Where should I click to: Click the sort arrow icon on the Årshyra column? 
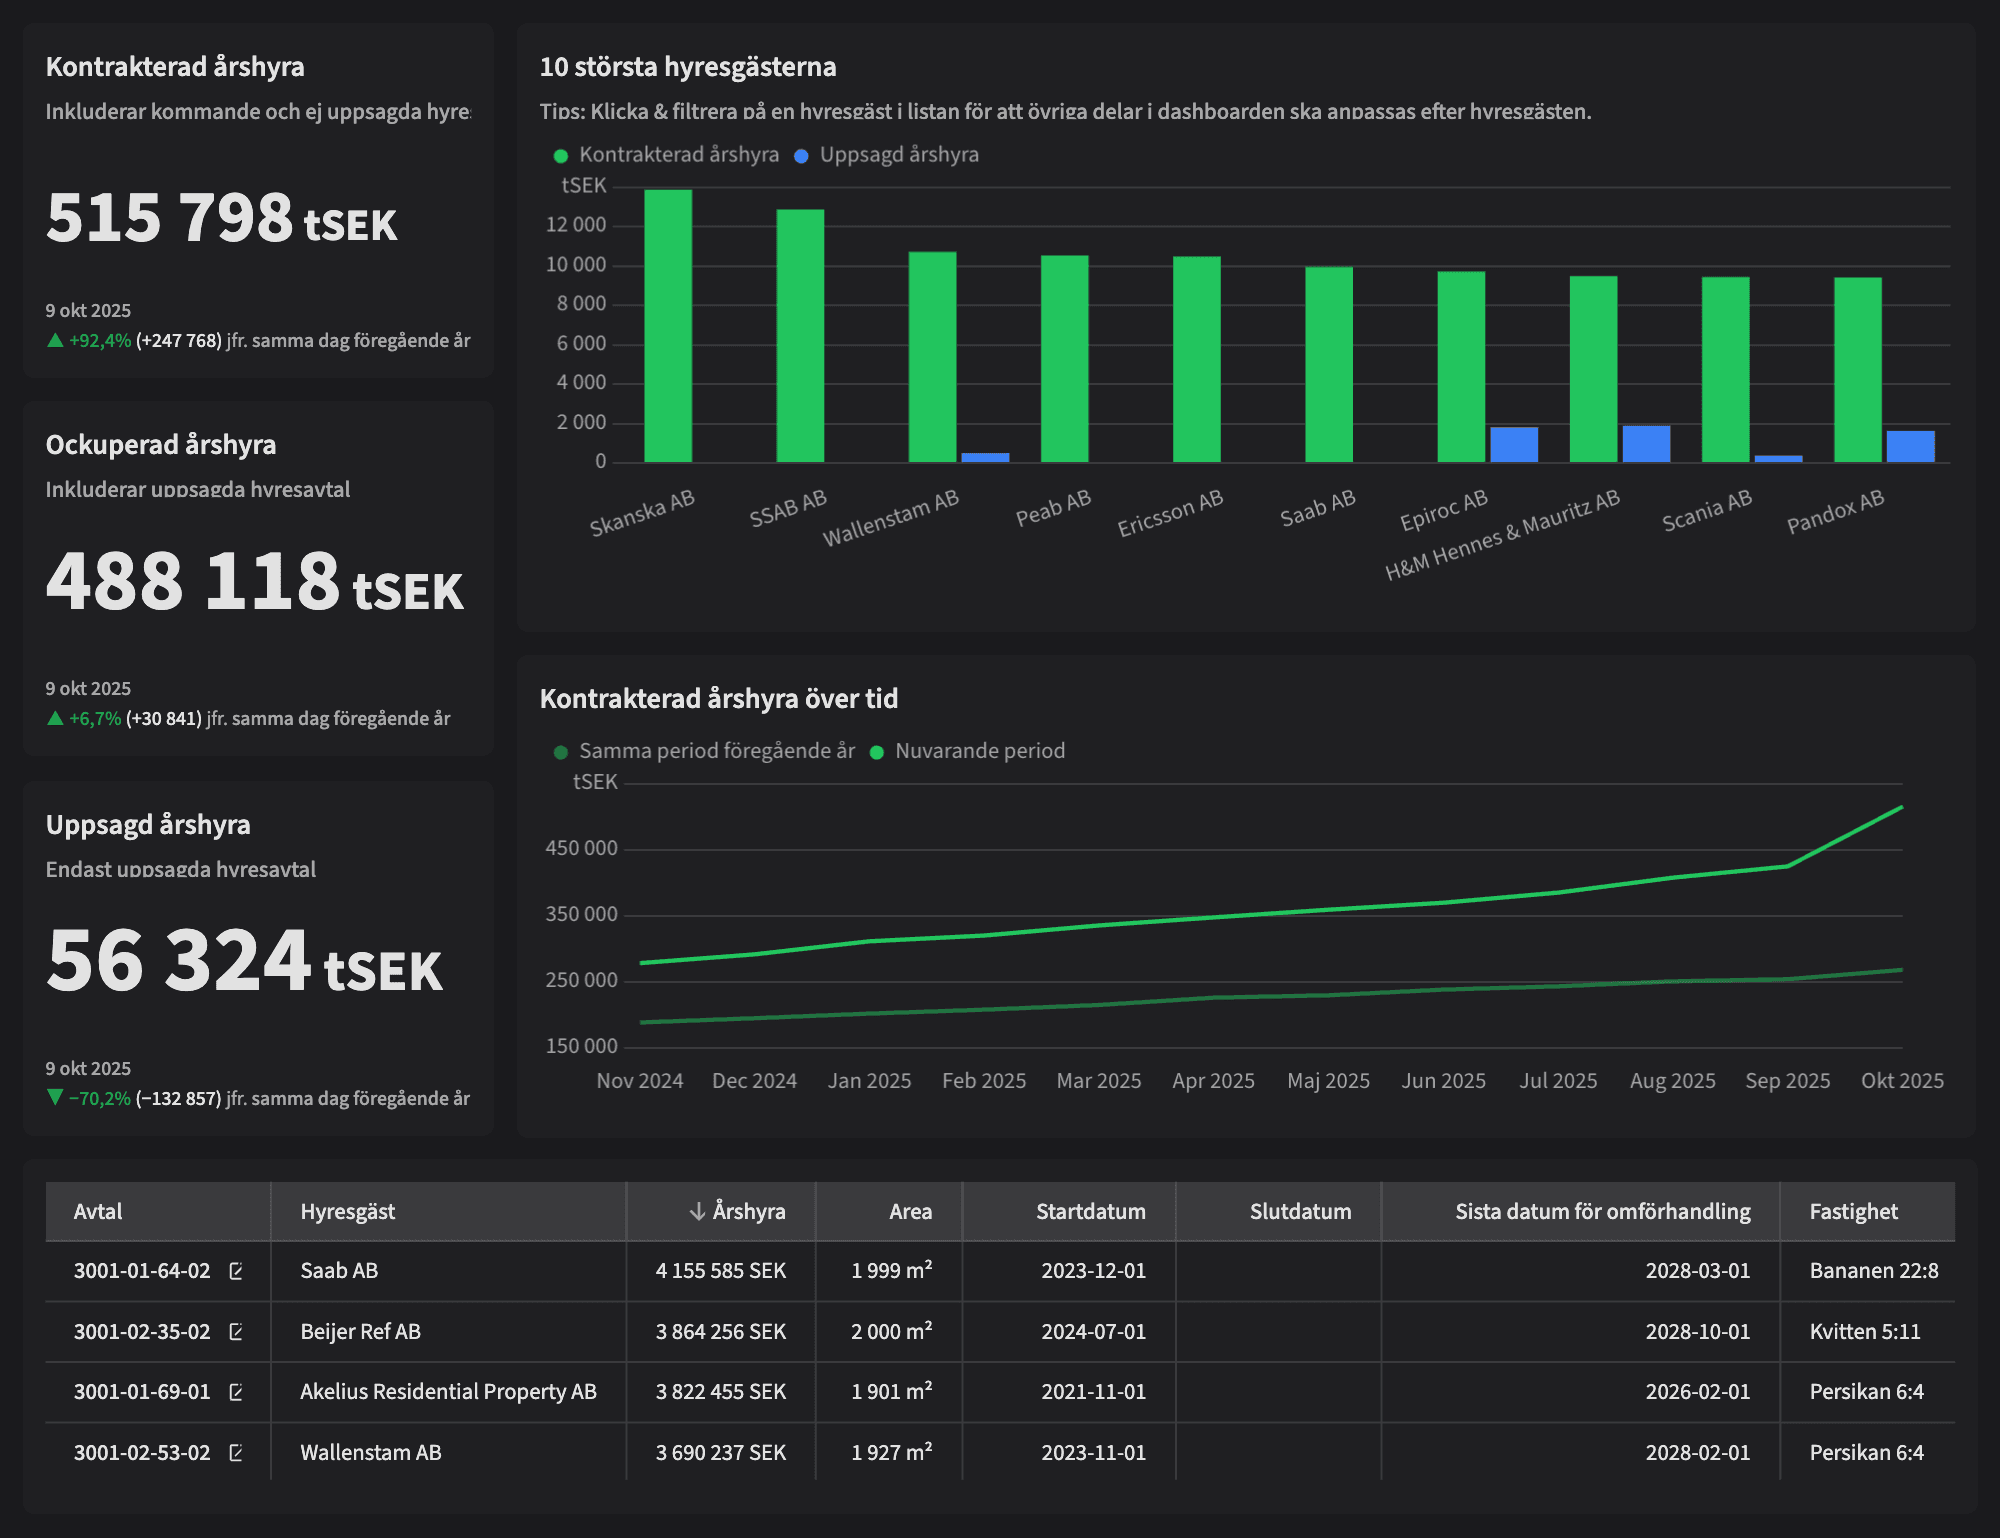point(697,1211)
